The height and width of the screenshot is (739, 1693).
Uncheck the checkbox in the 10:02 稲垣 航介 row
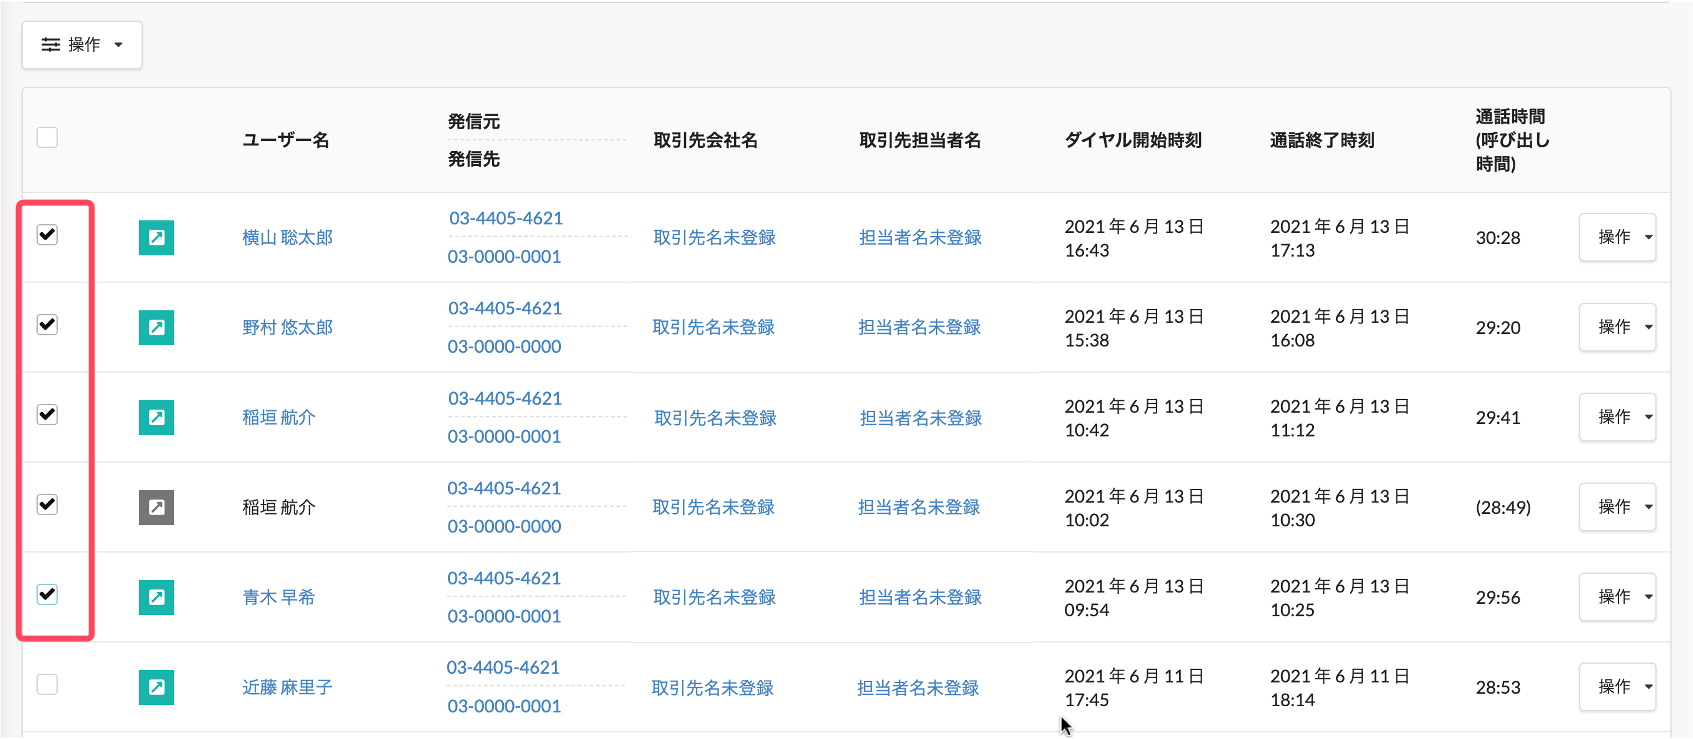point(47,504)
